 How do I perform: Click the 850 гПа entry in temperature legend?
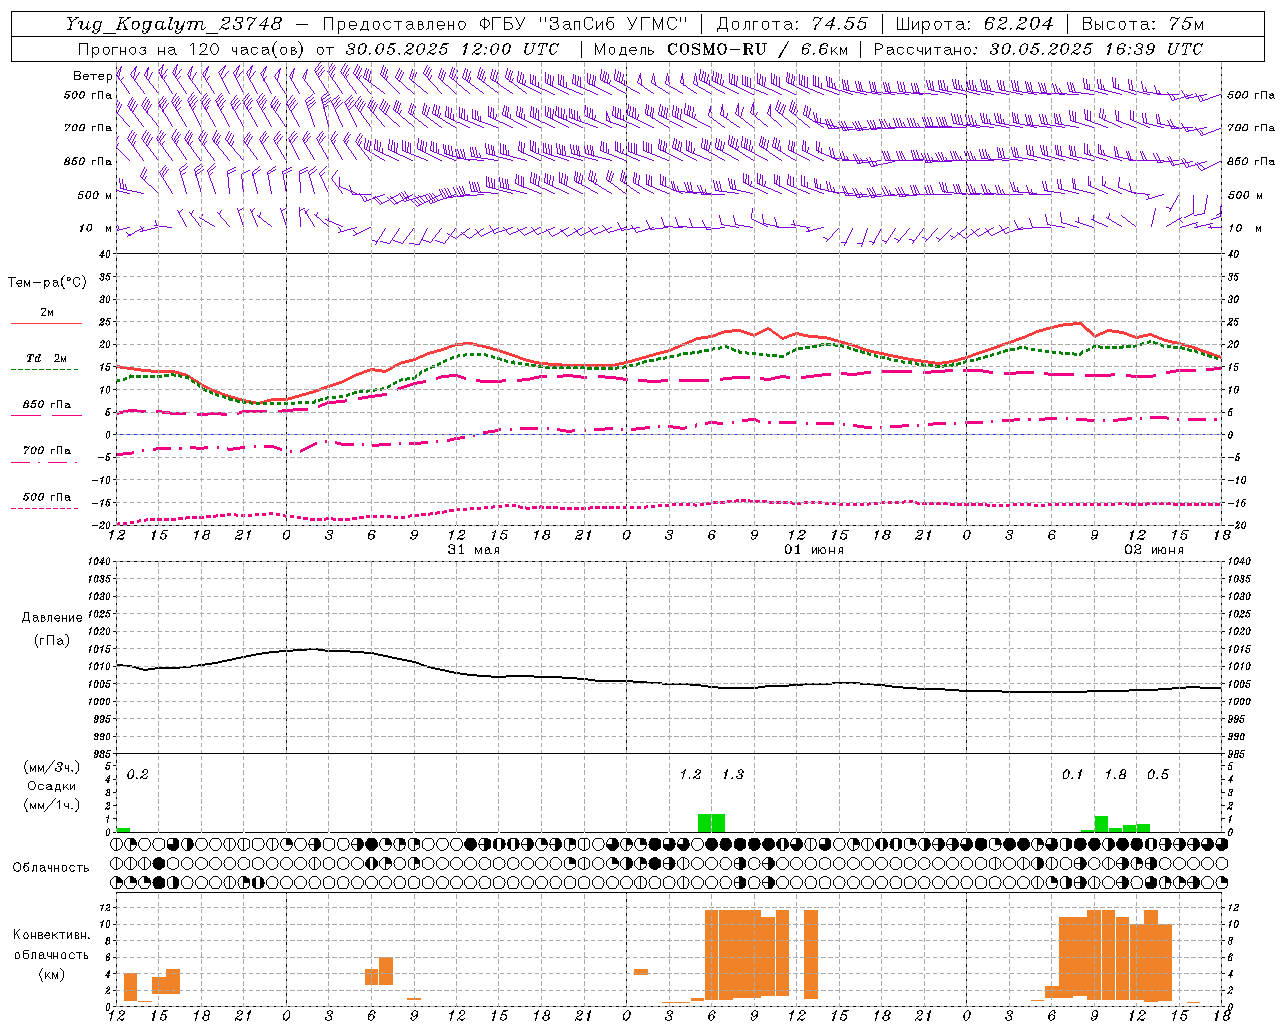[47, 405]
